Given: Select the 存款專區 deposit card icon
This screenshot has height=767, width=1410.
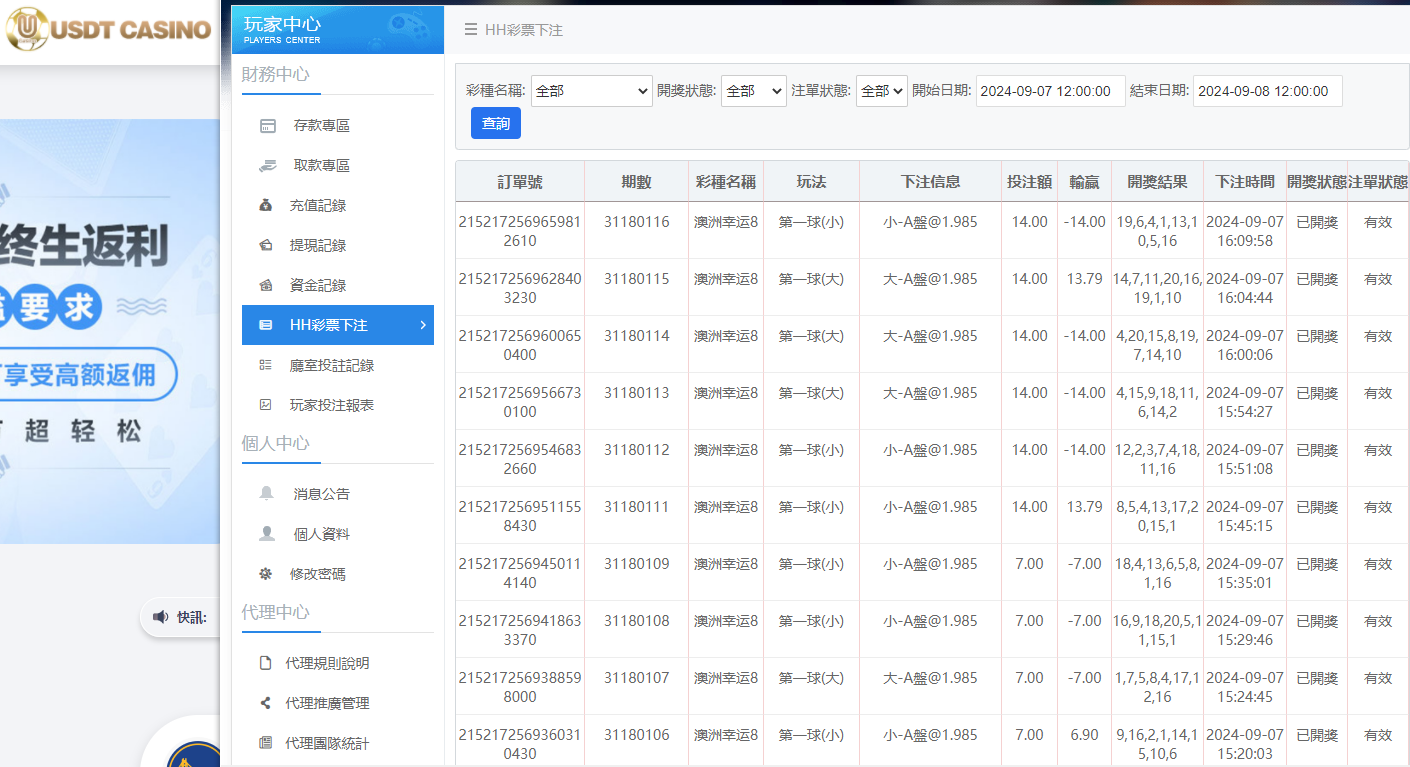Looking at the screenshot, I should point(266,125).
